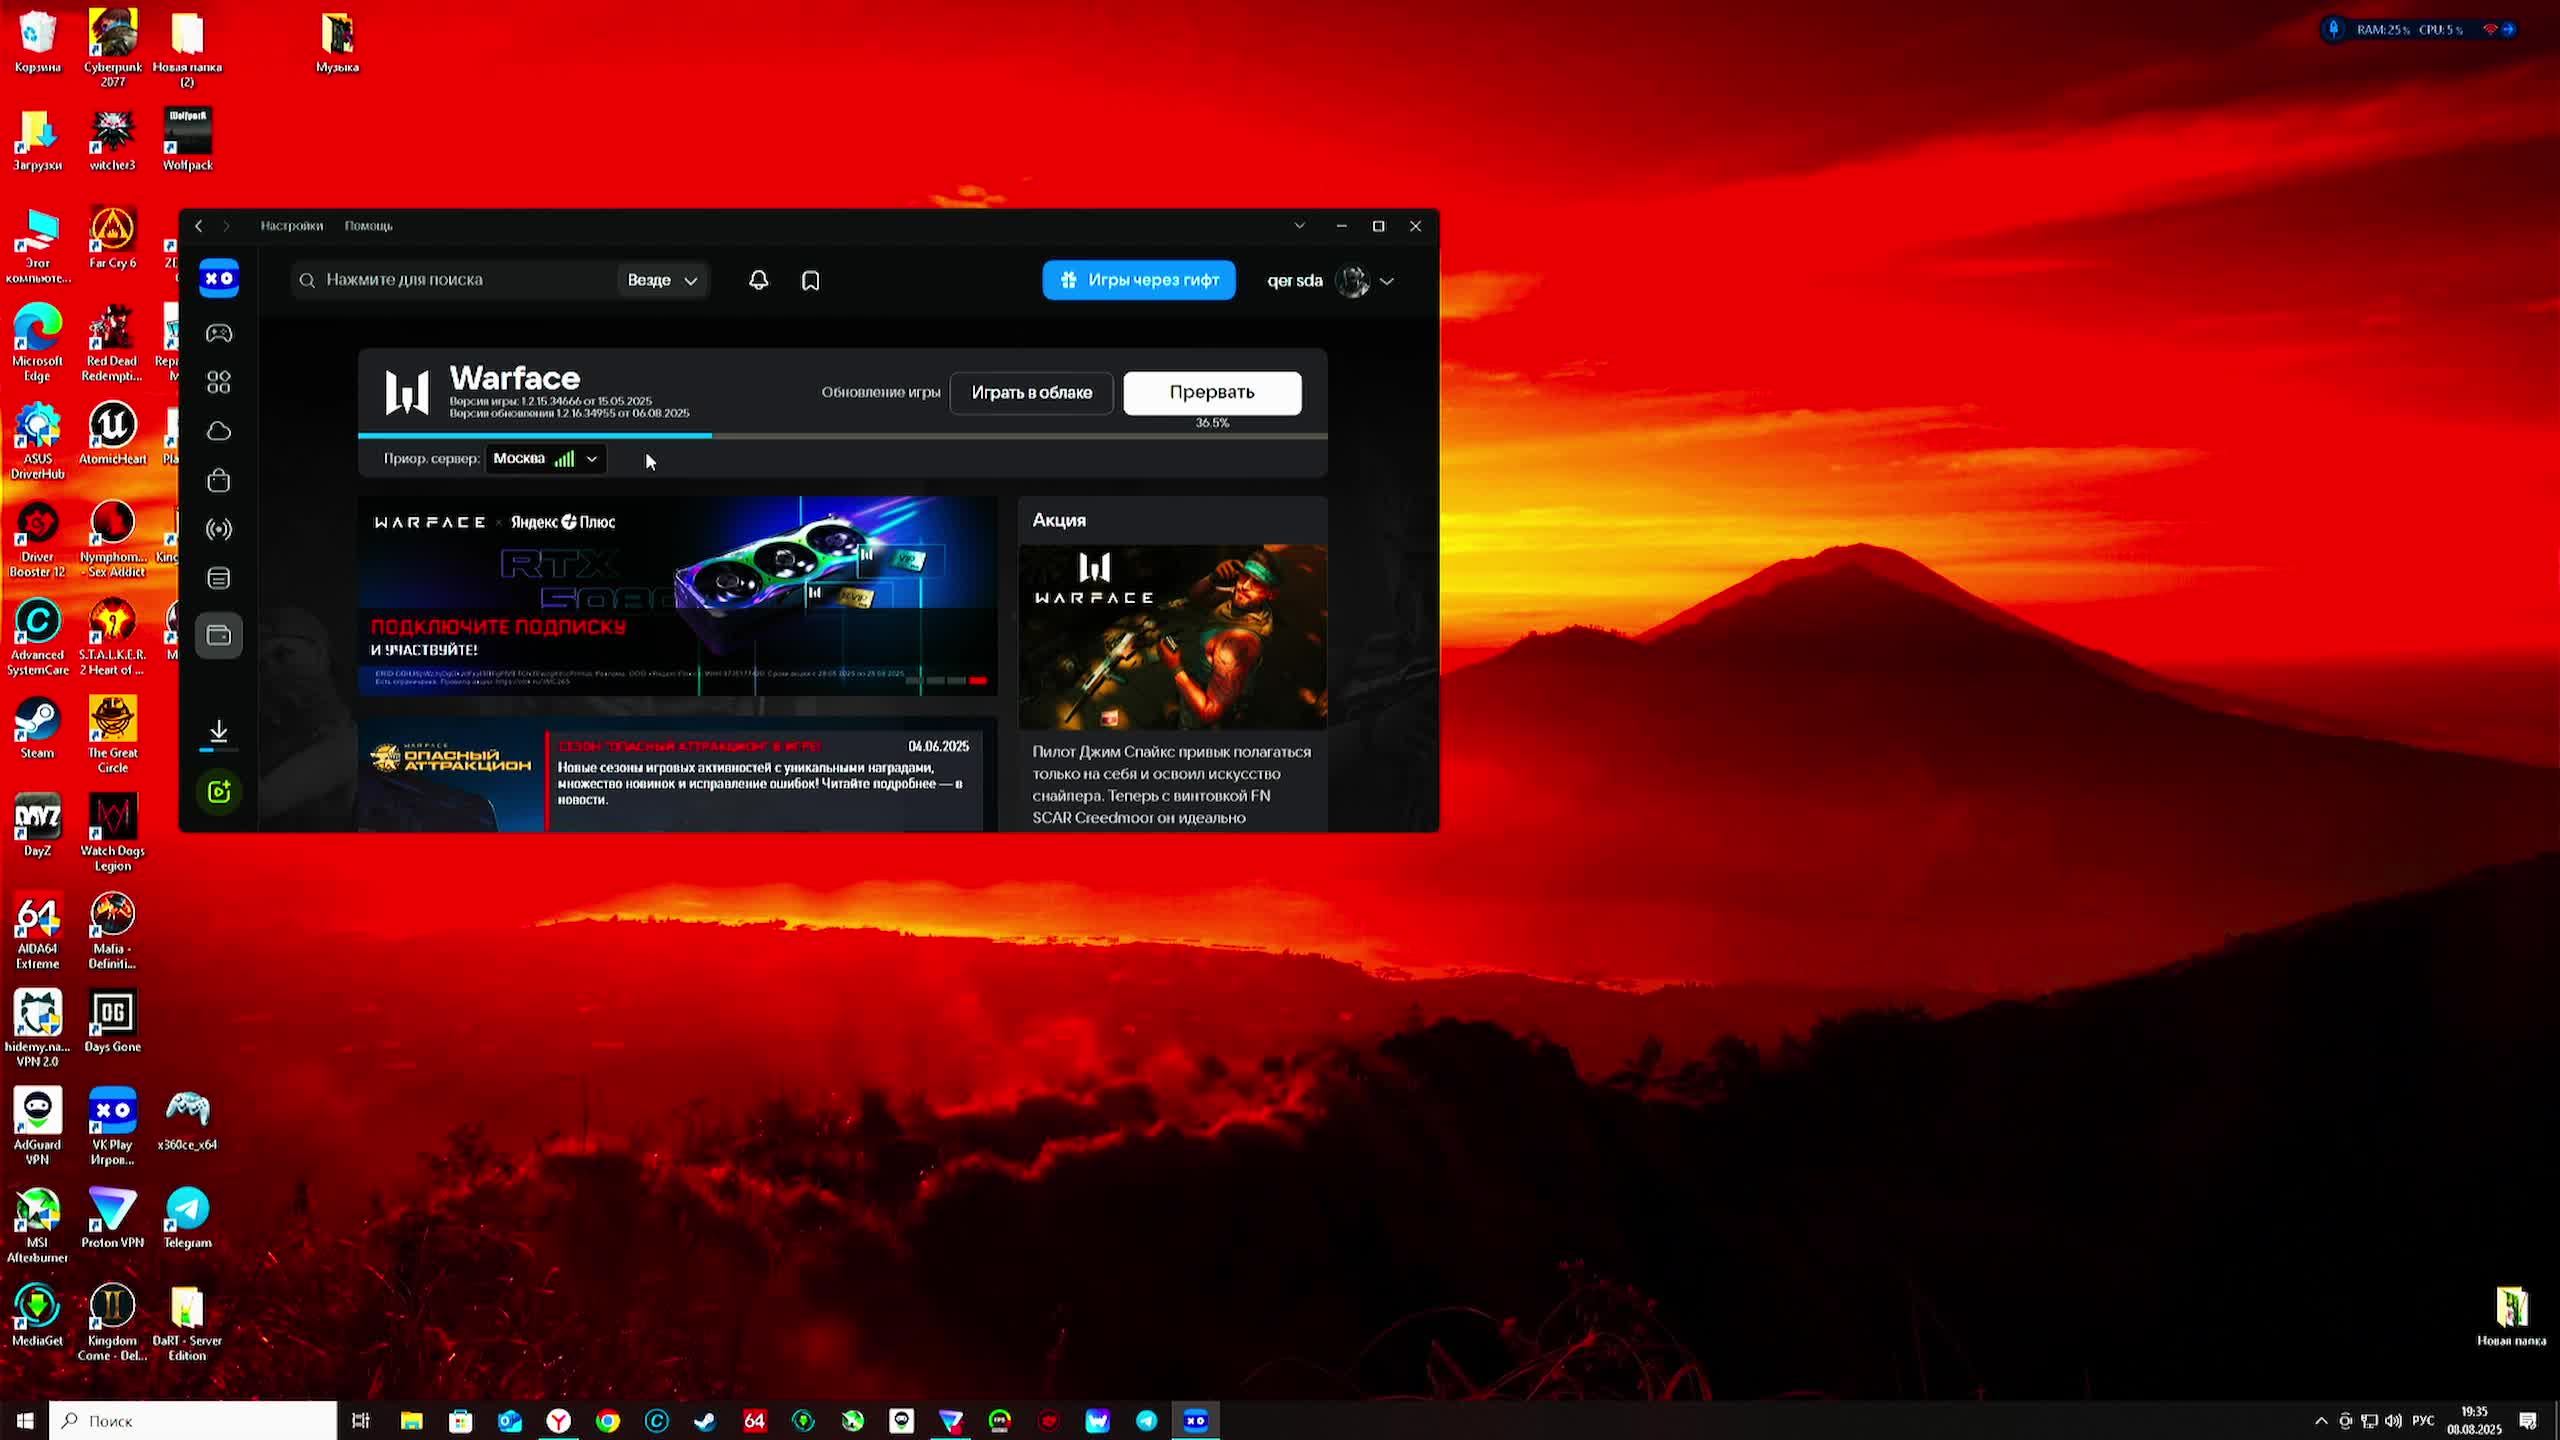Screen dimensions: 2560x1440
Task: Open the Настройки menu
Action: (x=291, y=226)
